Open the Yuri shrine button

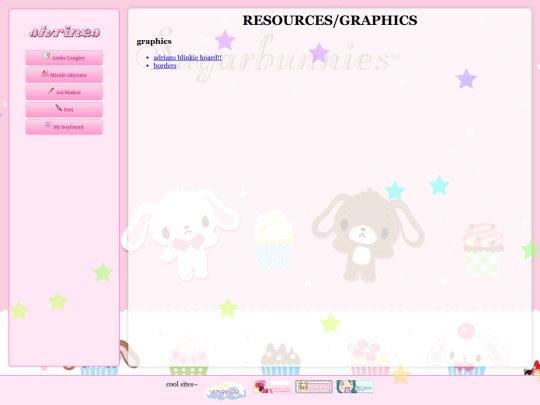tap(64, 110)
